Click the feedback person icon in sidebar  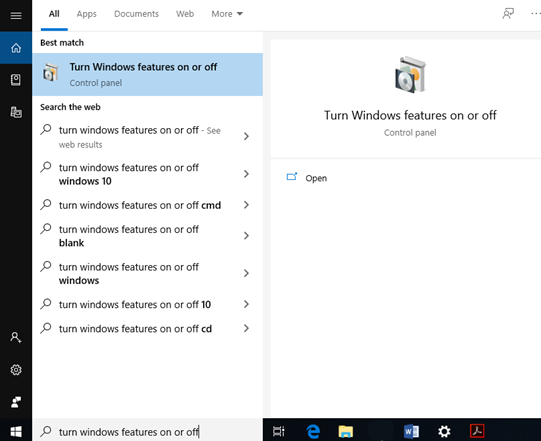[16, 402]
